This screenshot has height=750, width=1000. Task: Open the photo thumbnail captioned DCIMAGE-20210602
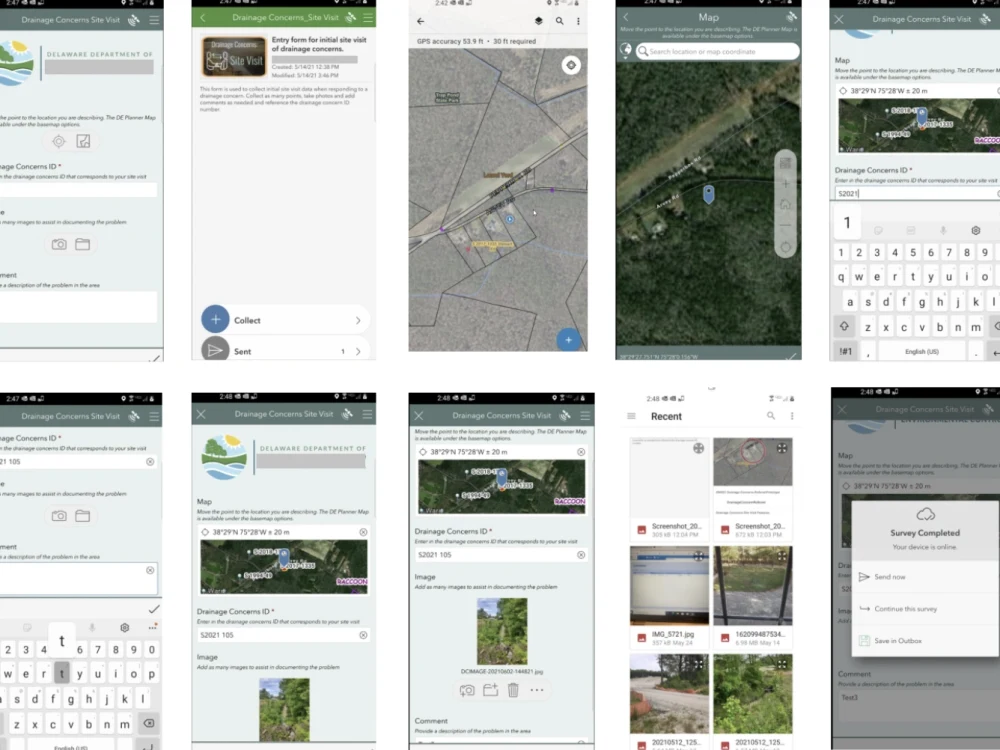click(x=502, y=631)
